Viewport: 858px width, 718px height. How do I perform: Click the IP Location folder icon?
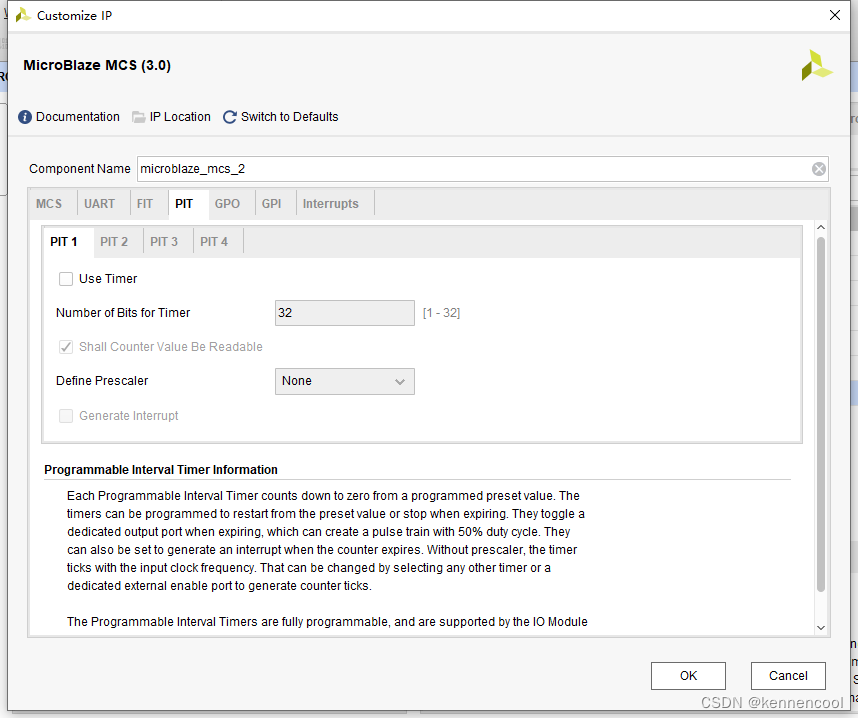139,117
